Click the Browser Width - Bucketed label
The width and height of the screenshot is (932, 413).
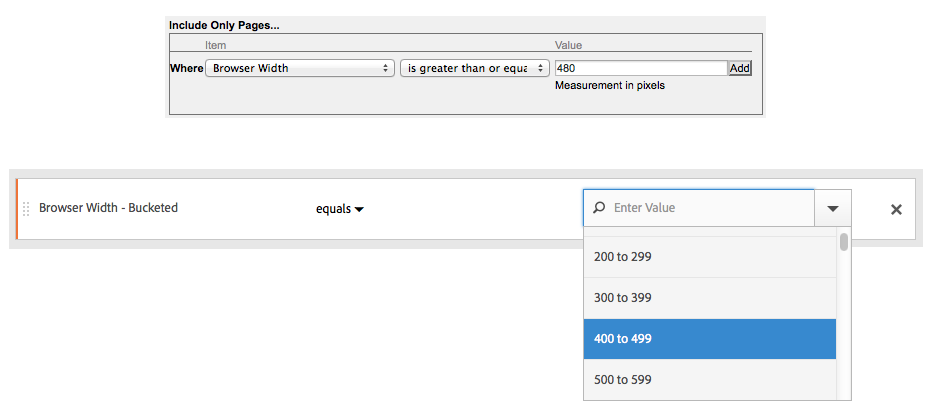(x=108, y=208)
